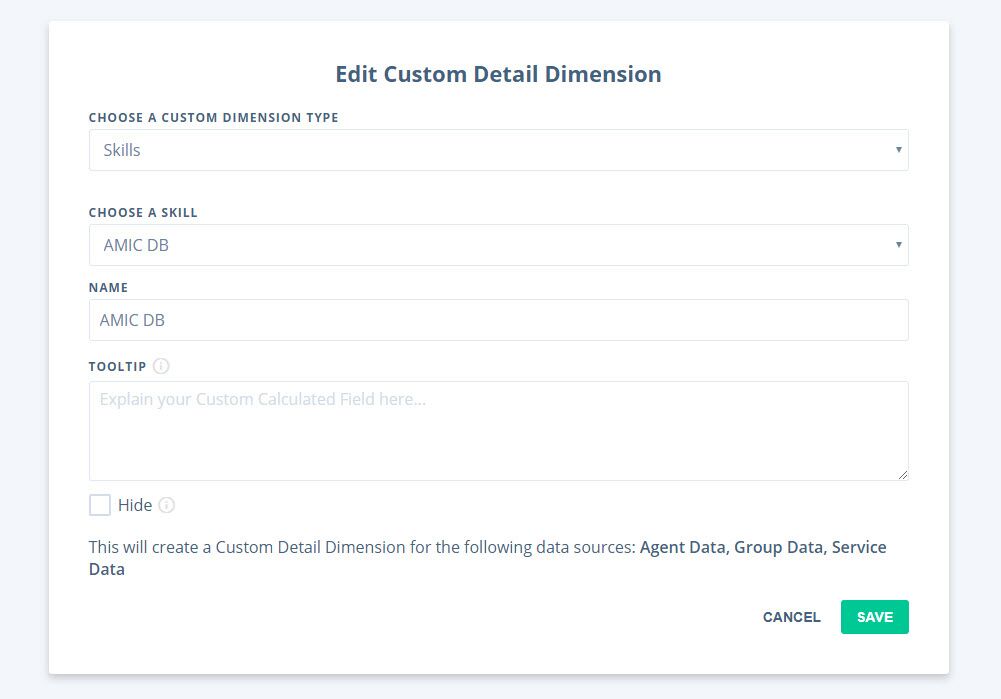
Task: Click inside the Tooltip text area
Action: coord(498,430)
